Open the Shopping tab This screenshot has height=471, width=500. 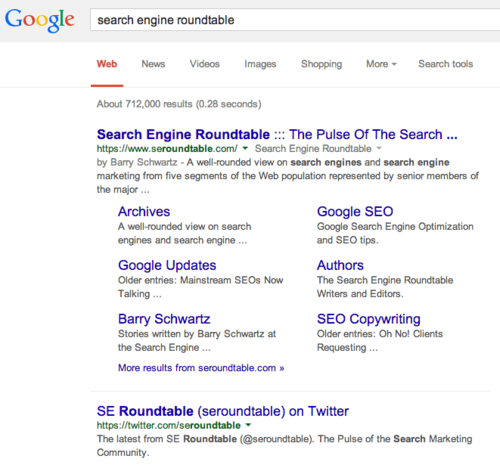(x=322, y=64)
